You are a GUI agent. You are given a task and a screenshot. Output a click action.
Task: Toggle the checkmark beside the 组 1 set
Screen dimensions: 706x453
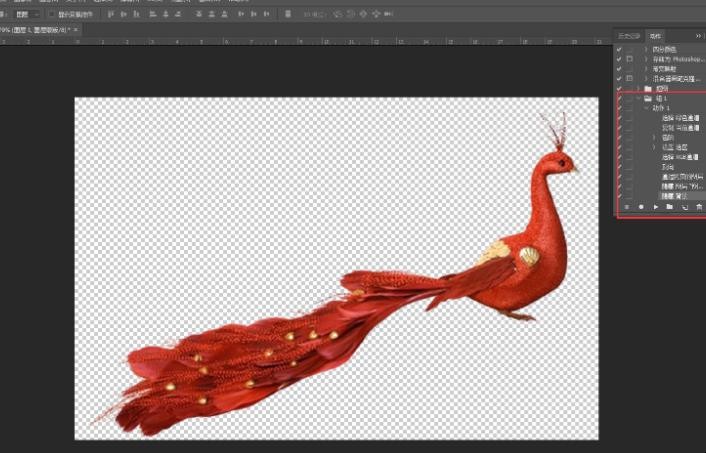619,100
